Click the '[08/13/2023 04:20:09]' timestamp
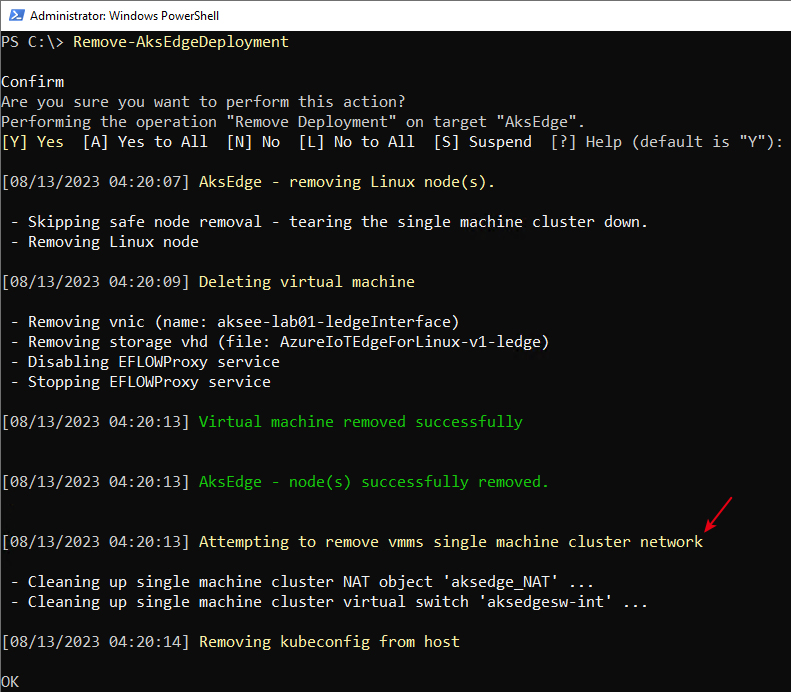 [96, 282]
